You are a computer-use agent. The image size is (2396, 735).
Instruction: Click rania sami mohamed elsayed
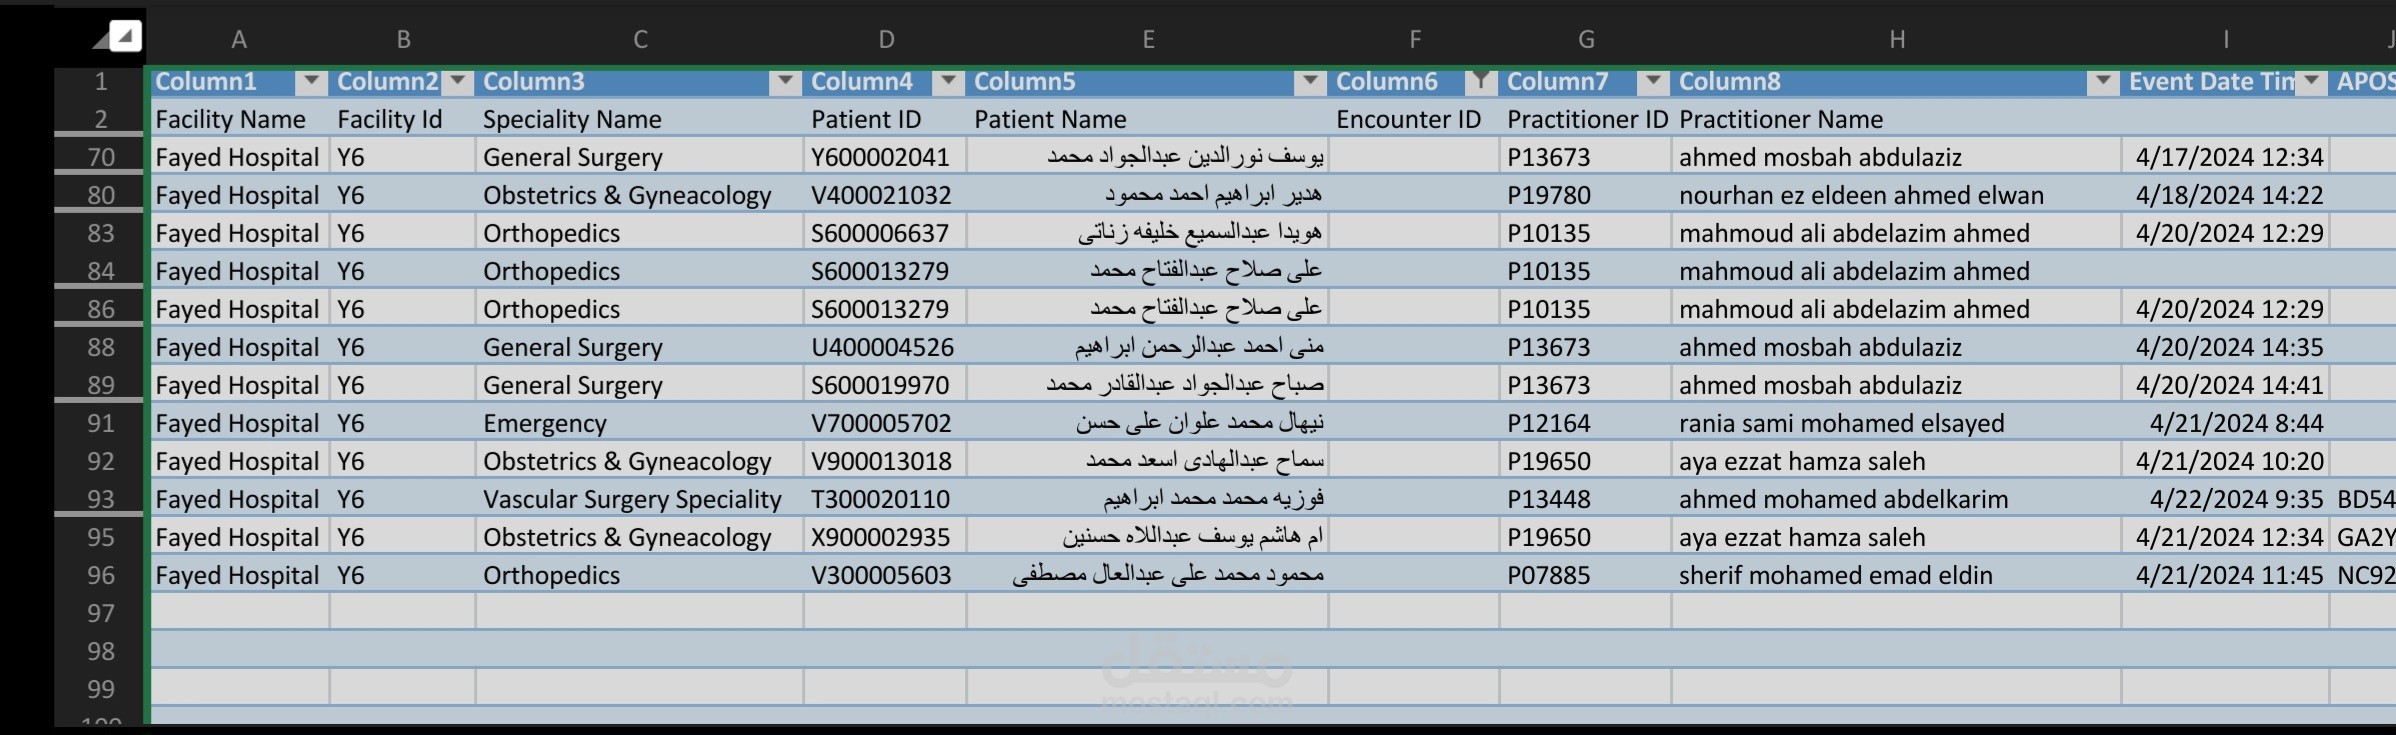(1897, 423)
